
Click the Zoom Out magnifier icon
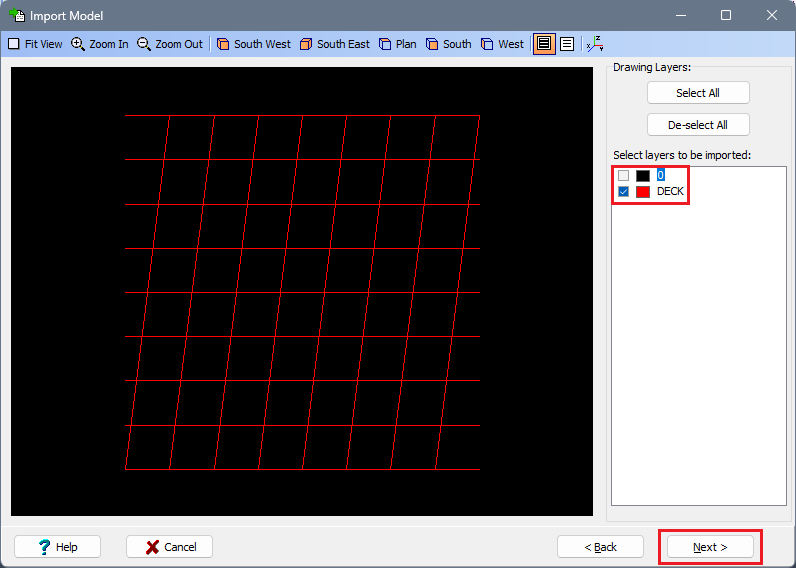click(x=144, y=44)
